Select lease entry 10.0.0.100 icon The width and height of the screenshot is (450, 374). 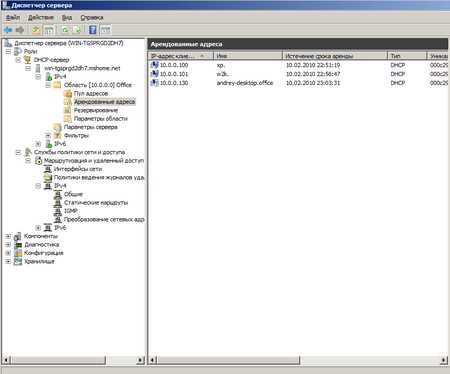coord(154,65)
